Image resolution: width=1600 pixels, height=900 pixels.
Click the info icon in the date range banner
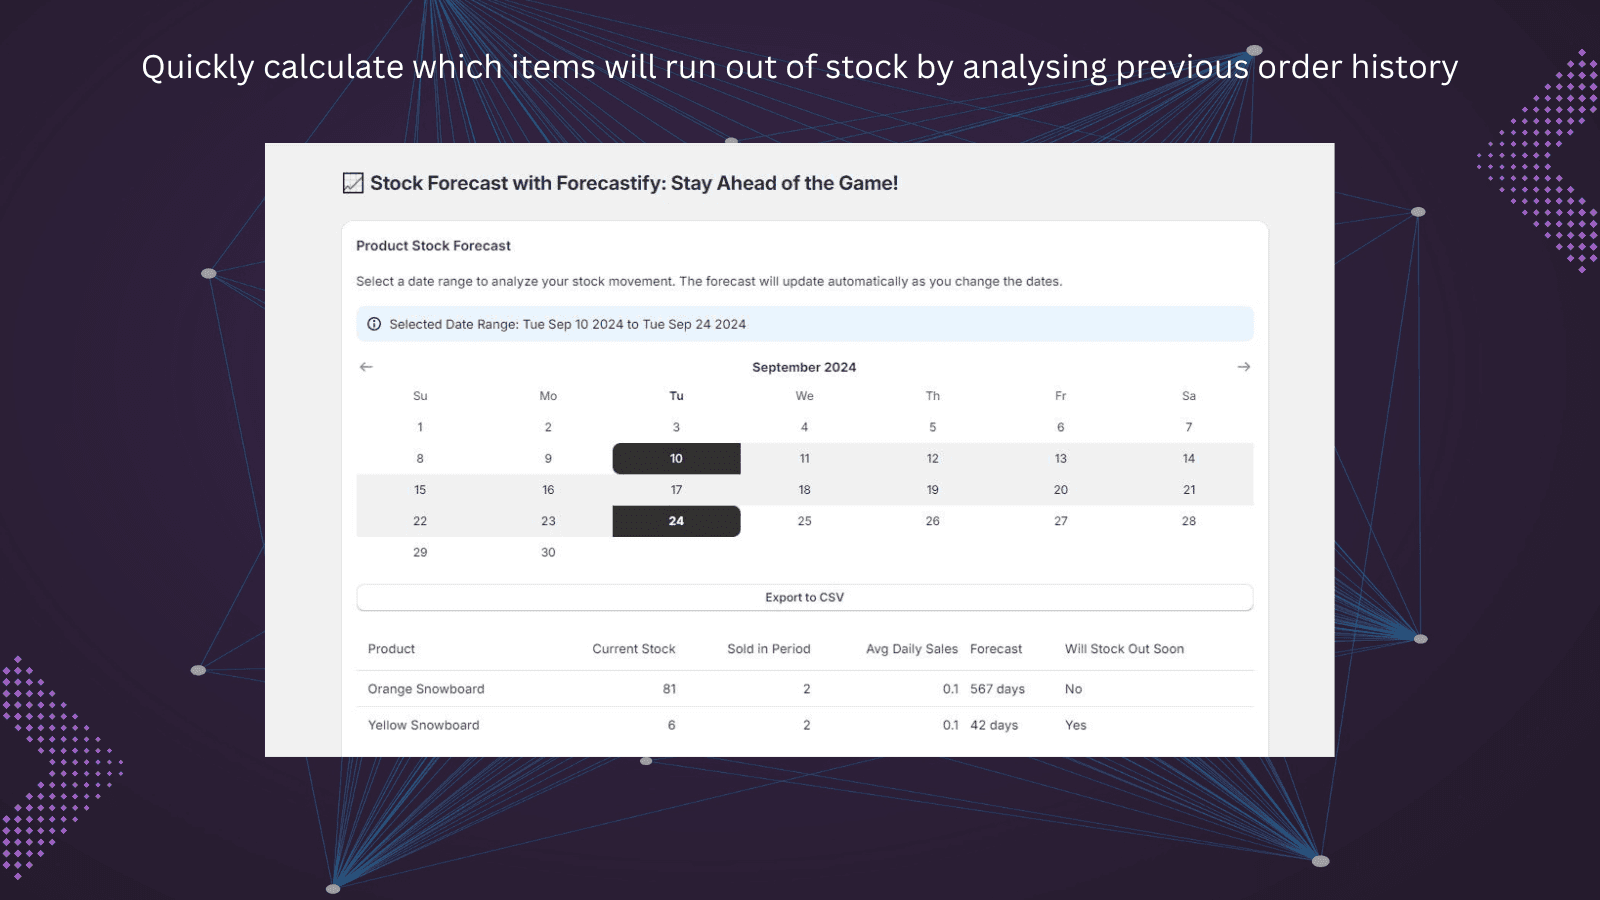point(374,324)
